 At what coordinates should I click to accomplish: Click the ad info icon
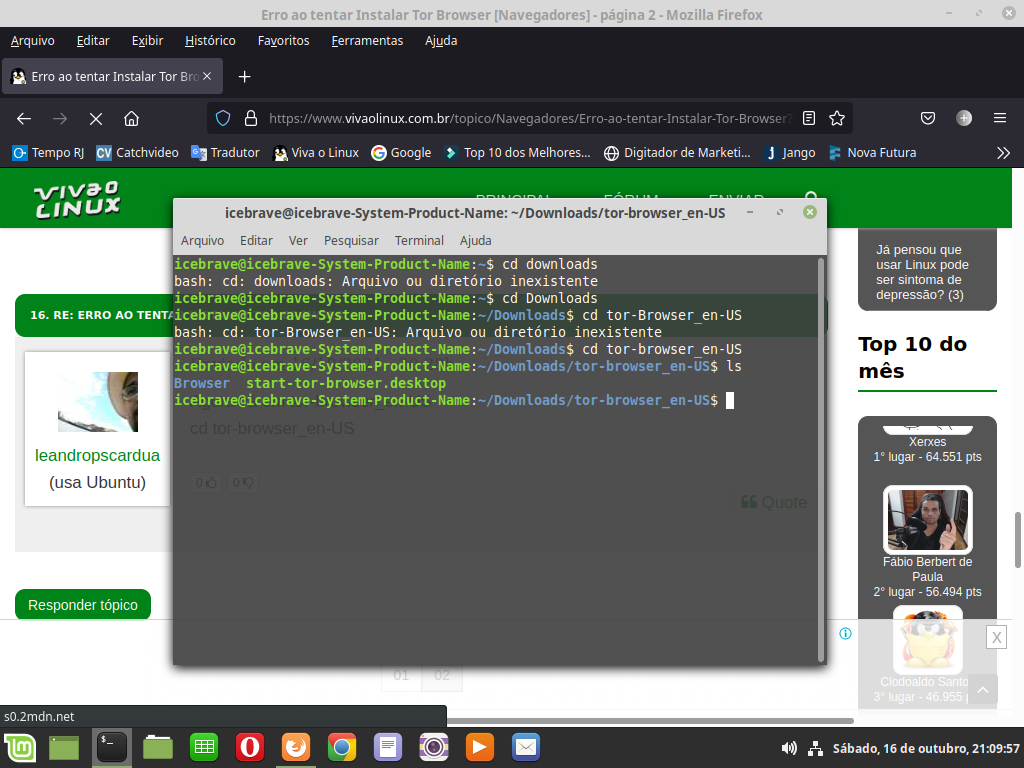845,633
